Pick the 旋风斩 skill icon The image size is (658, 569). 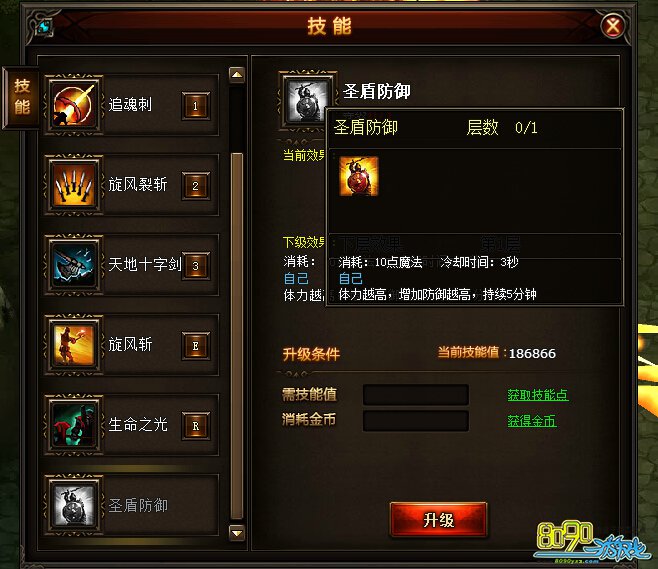[74, 345]
